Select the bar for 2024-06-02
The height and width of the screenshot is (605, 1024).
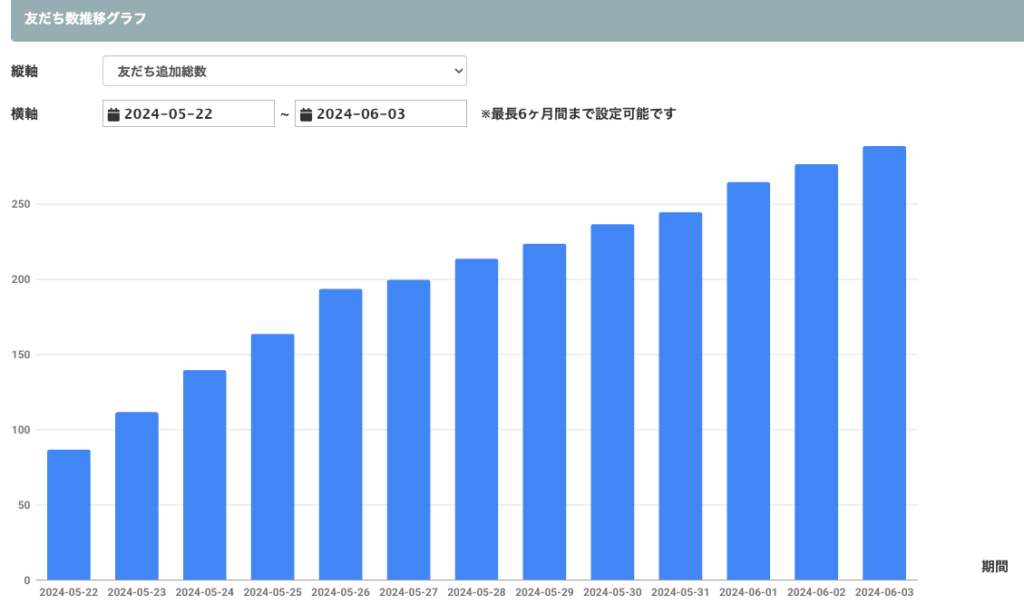pos(816,372)
